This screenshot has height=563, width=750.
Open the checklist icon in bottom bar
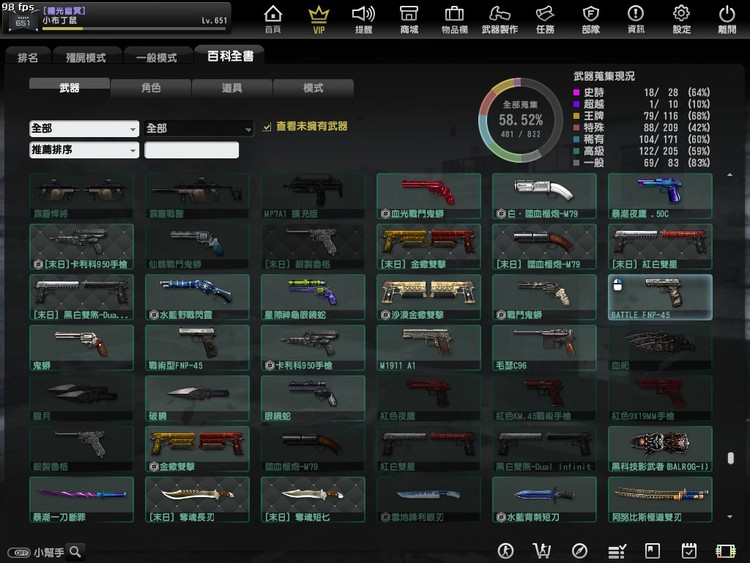tap(617, 551)
